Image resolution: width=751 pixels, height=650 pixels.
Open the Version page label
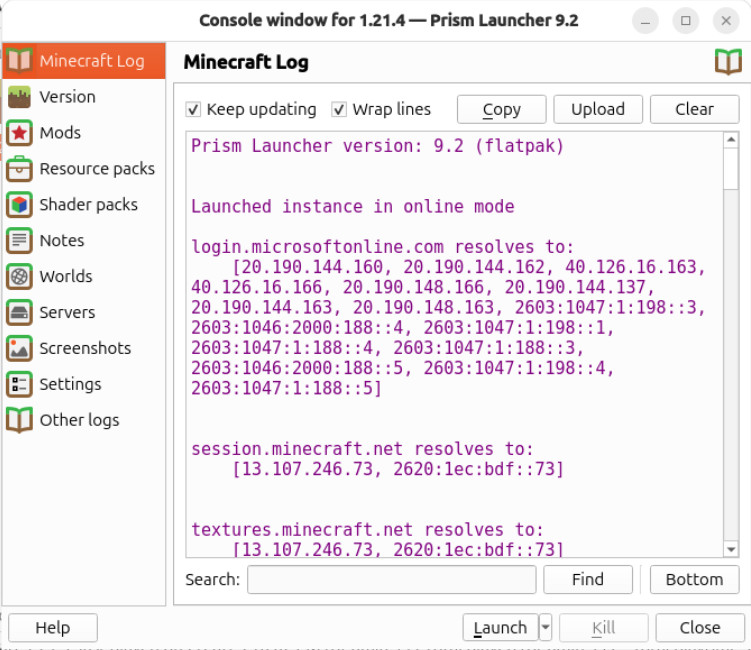68,97
